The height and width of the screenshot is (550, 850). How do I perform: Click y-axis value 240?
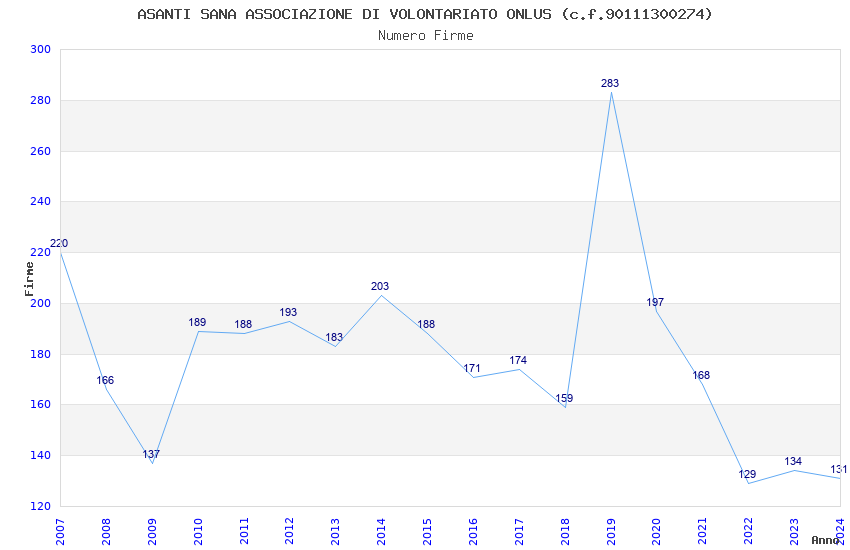(41, 202)
